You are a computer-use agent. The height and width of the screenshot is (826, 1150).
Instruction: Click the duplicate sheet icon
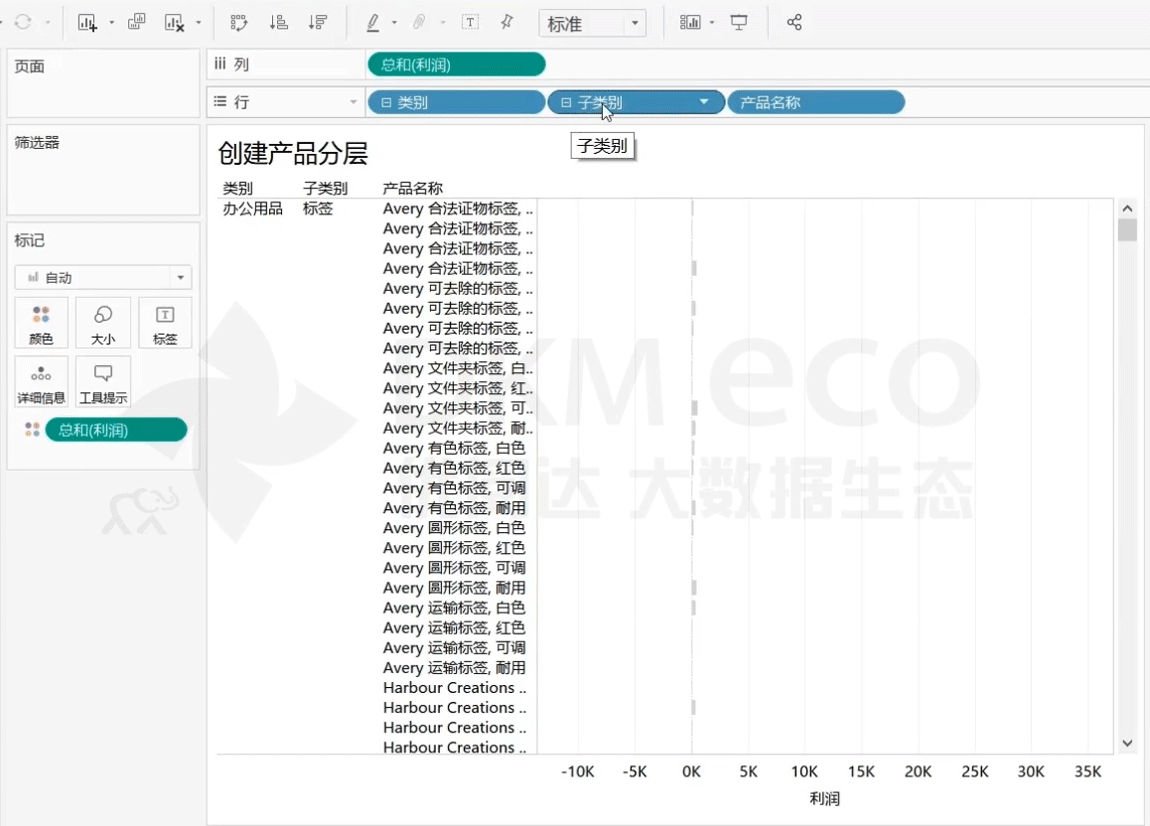coord(137,23)
